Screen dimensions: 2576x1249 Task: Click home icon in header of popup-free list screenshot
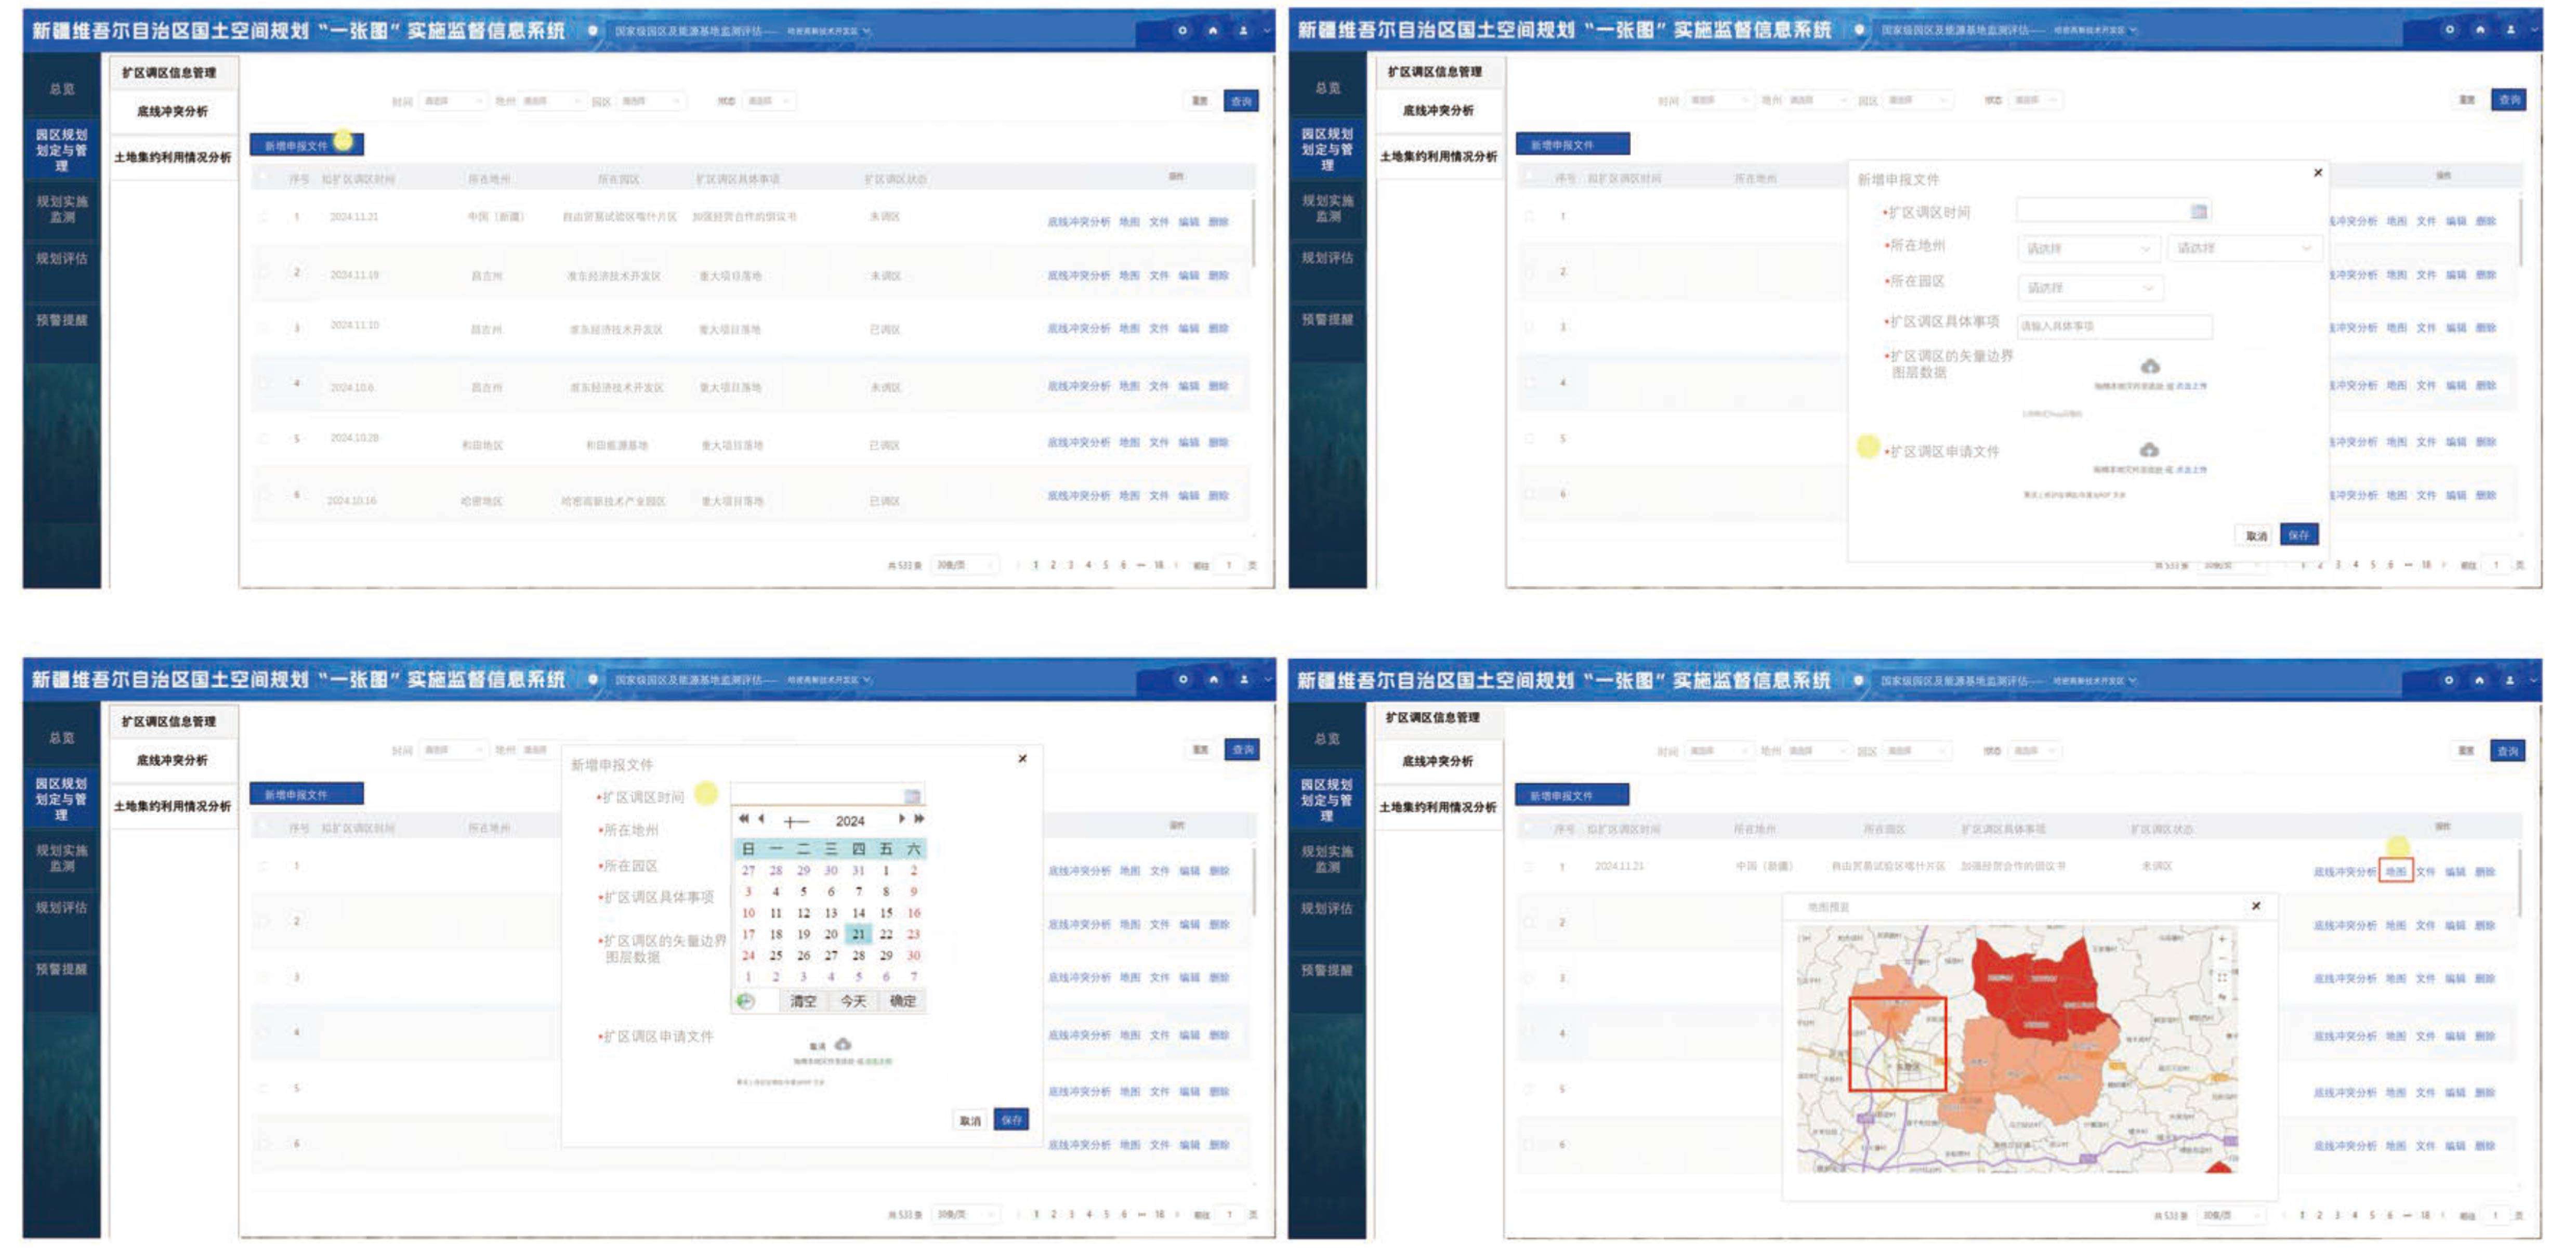(x=1213, y=30)
